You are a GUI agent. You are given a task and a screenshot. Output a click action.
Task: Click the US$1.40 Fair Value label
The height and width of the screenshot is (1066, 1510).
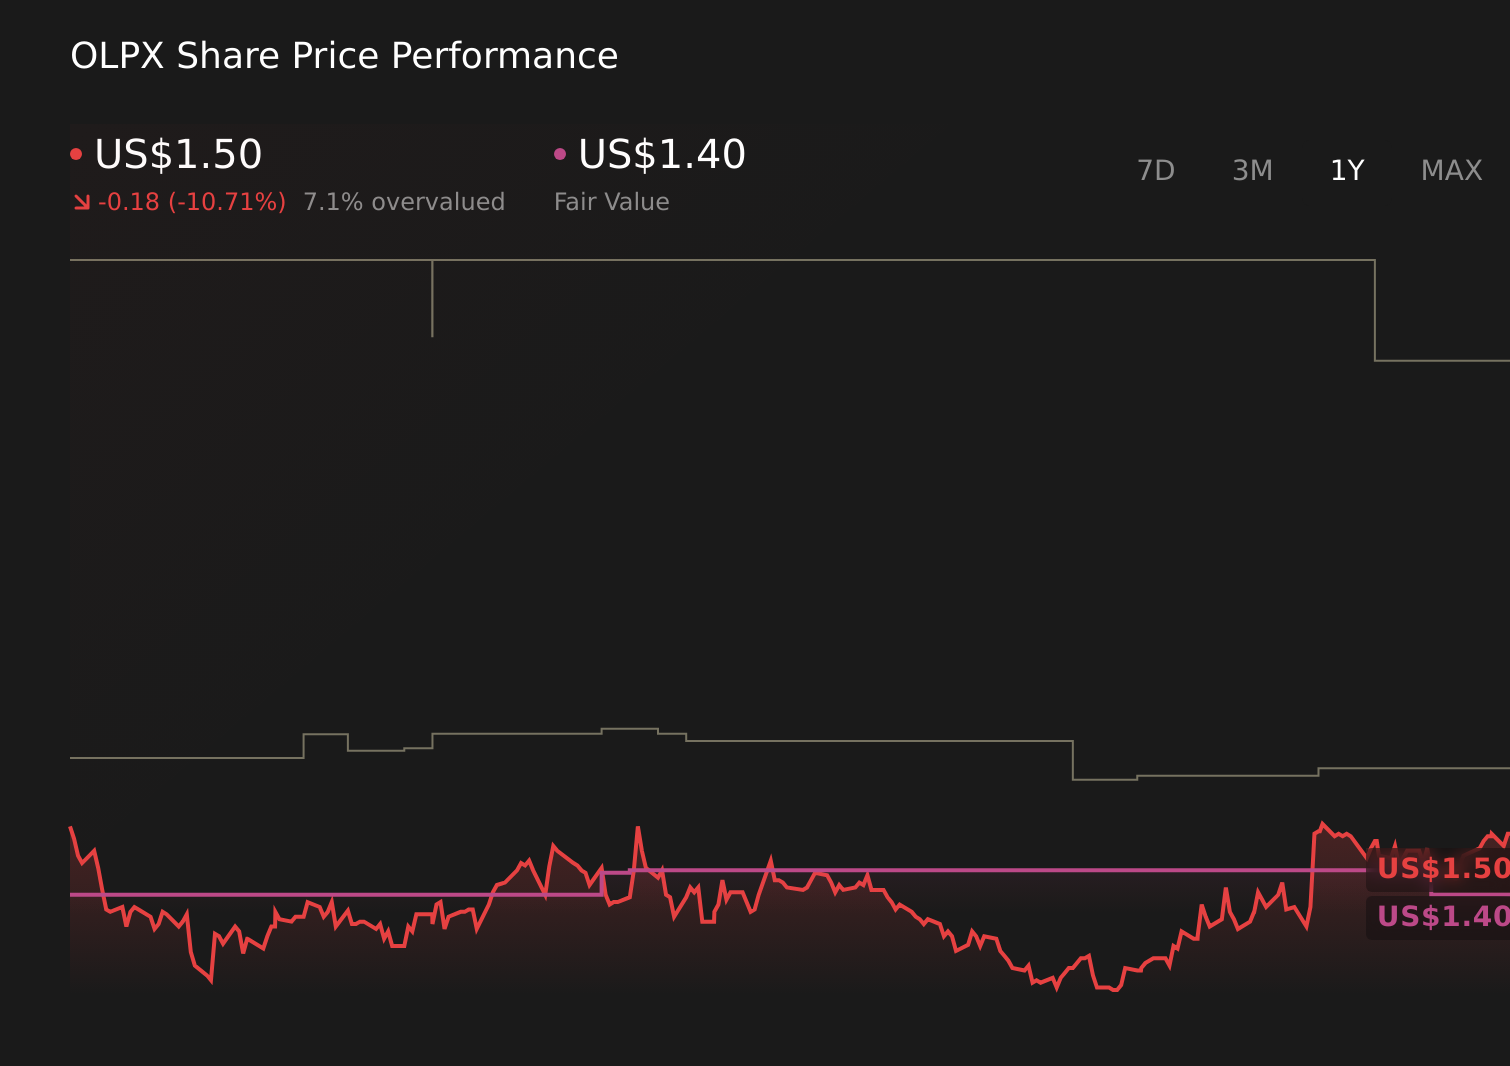(662, 153)
